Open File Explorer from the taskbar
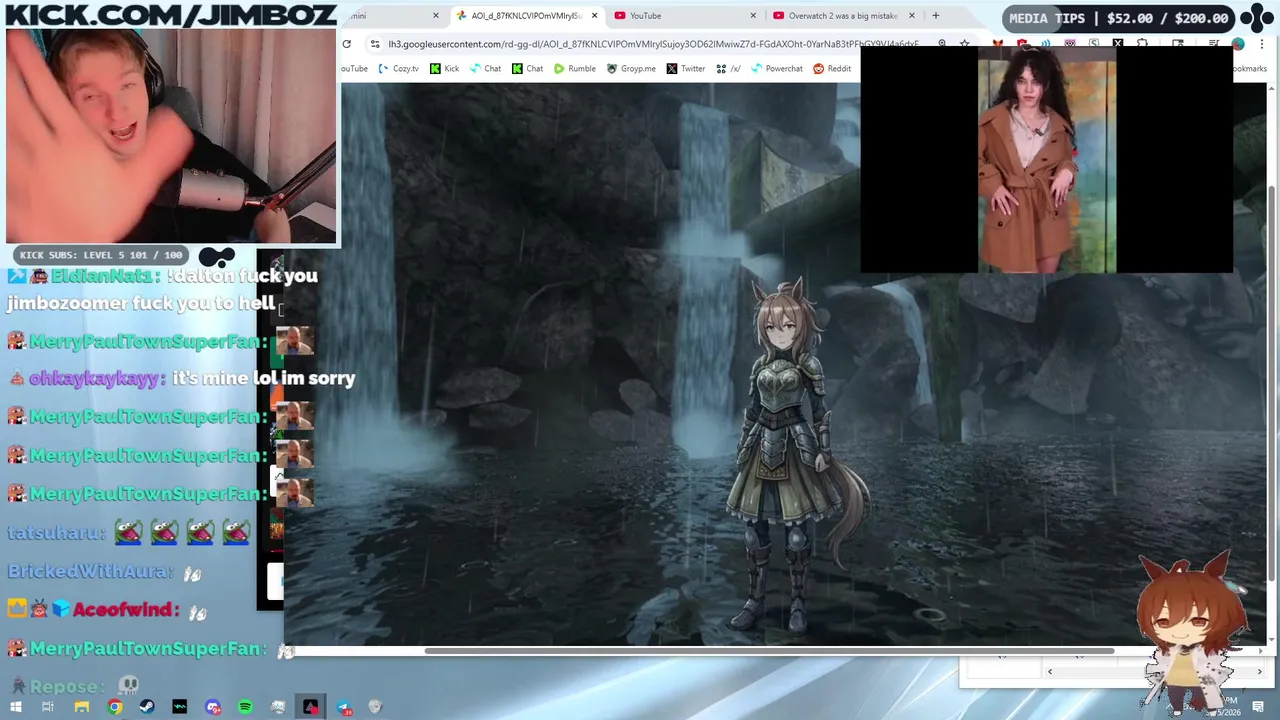 [81, 707]
